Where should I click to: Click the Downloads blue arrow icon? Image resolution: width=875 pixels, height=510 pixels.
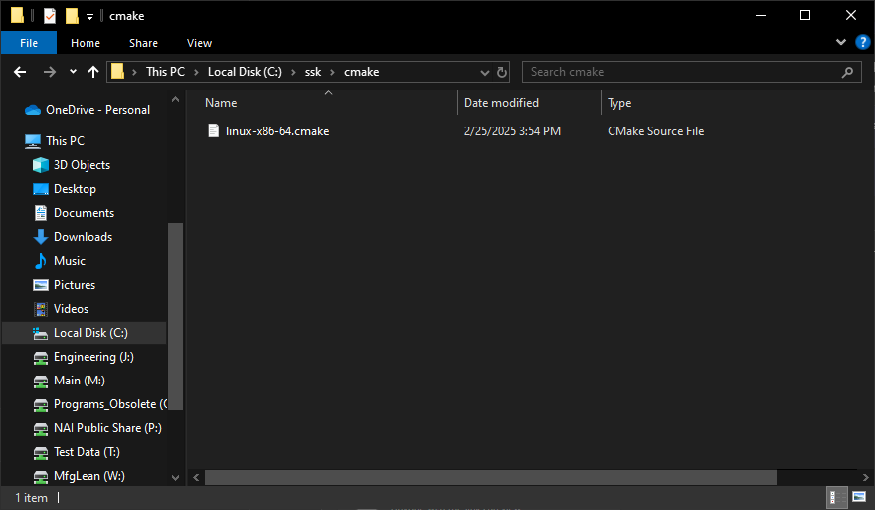[x=41, y=237]
